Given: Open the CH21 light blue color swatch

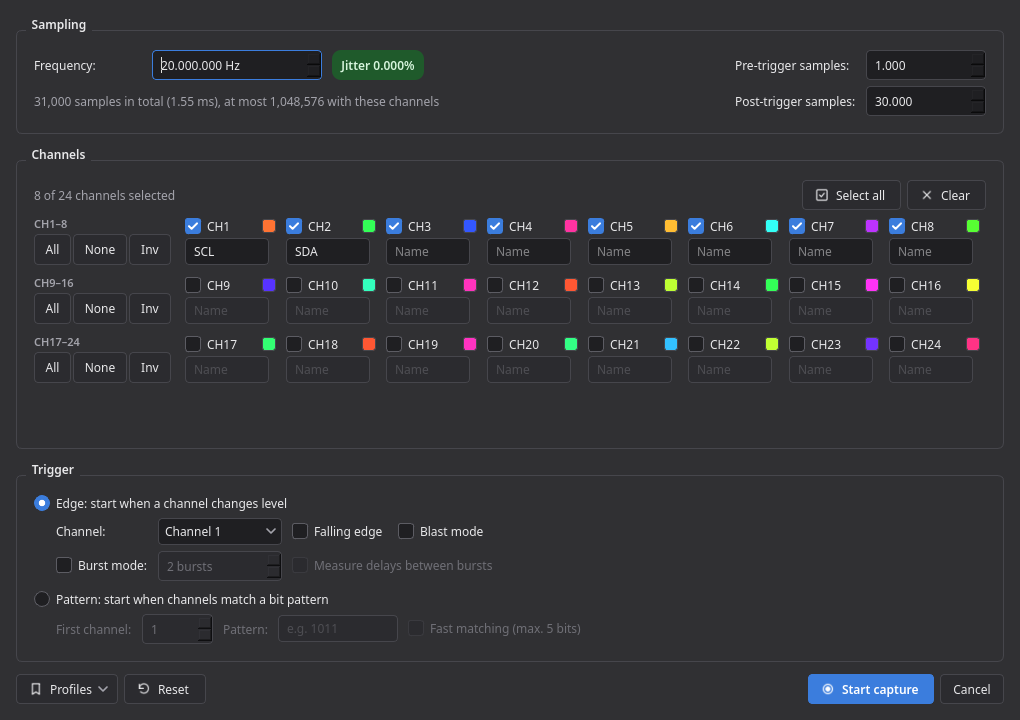Looking at the screenshot, I should point(671,344).
